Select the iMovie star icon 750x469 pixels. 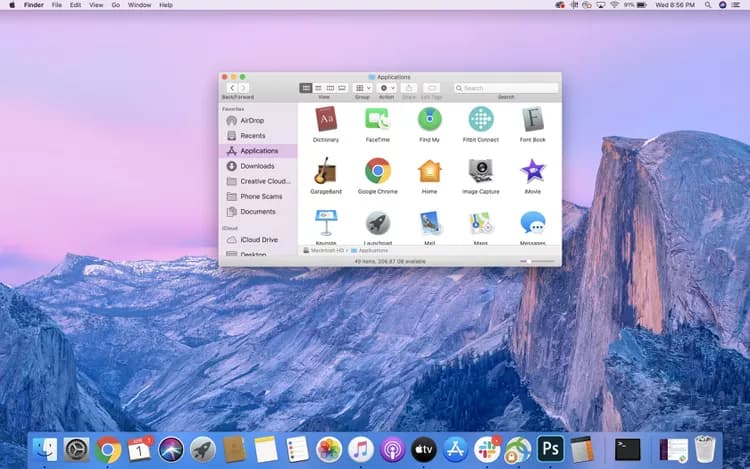532,171
